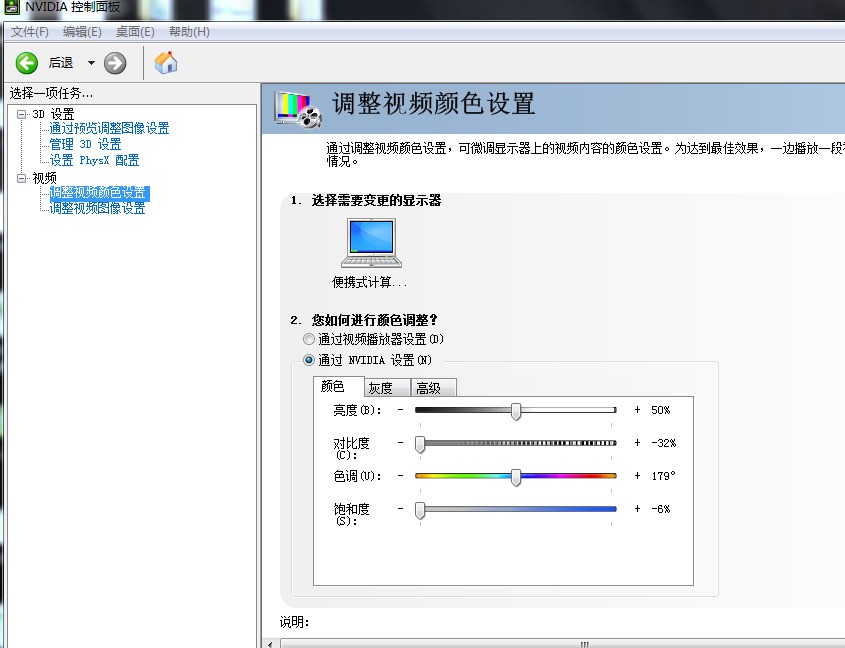Open the 编辑(E) menu
This screenshot has height=648, width=845.
click(x=82, y=32)
